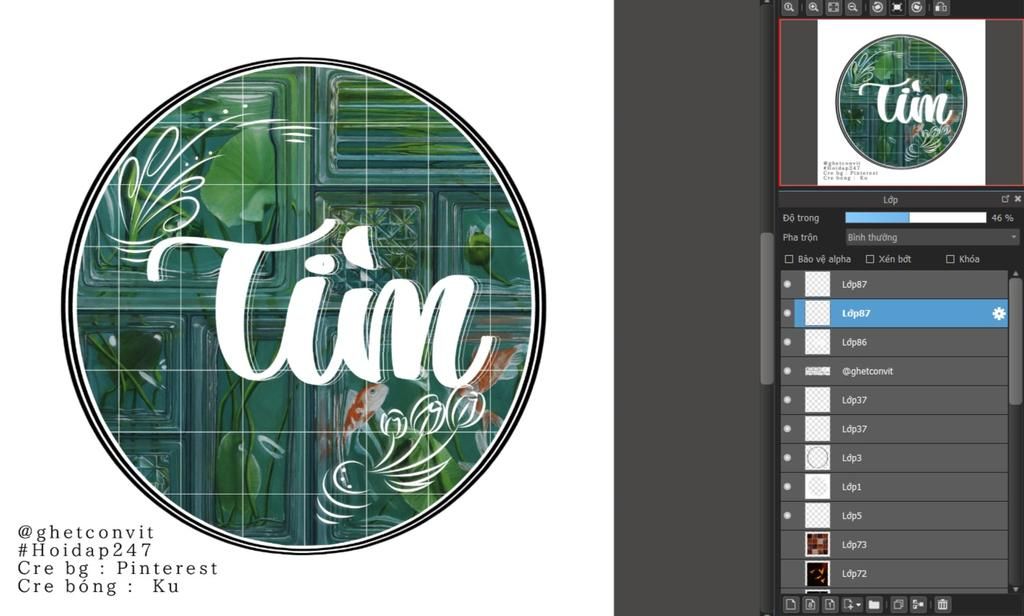Open settings gear for selected Lớp87 layer
1024x616 pixels.
tap(998, 314)
